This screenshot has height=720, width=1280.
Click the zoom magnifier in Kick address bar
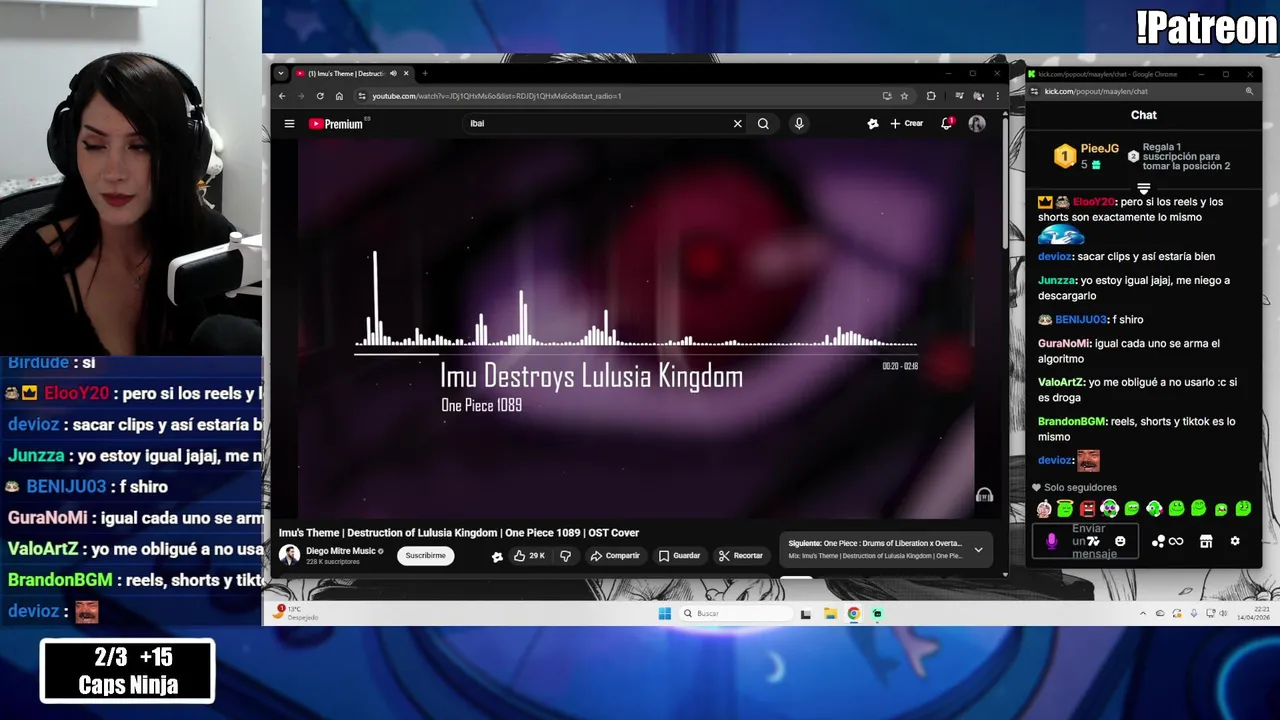[1249, 91]
